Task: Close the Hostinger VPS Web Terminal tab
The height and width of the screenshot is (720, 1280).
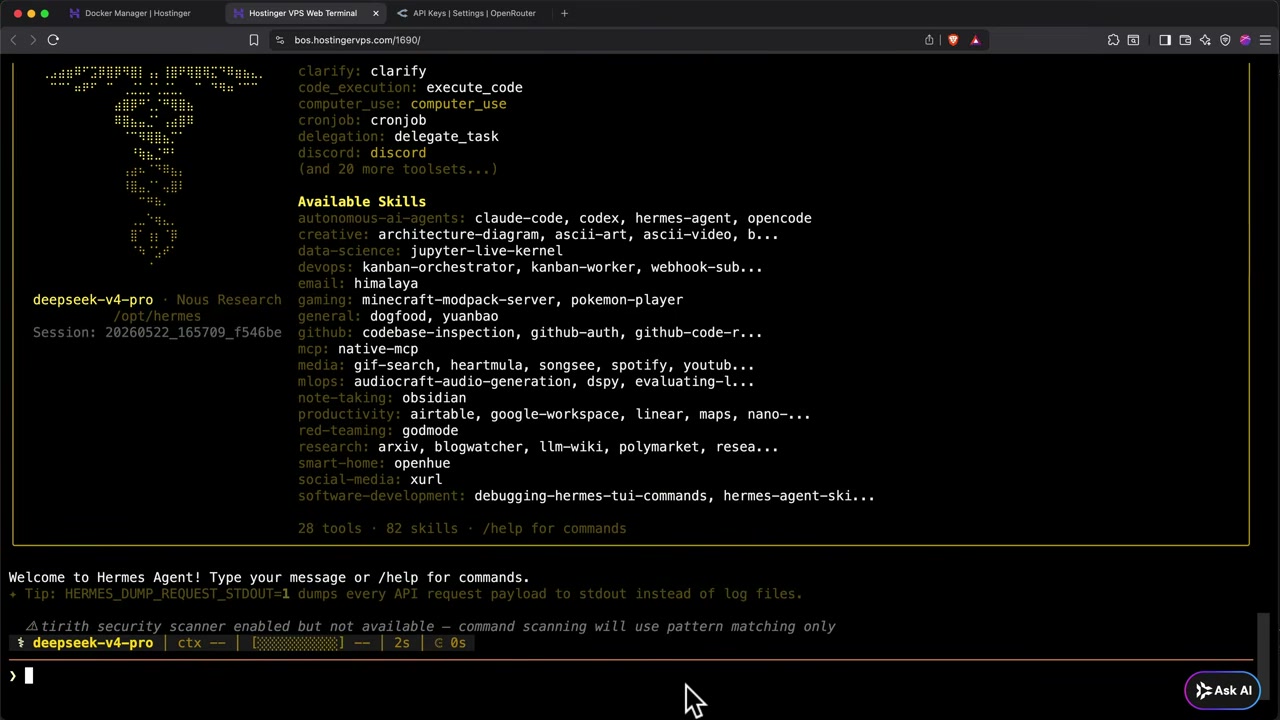Action: (x=376, y=13)
